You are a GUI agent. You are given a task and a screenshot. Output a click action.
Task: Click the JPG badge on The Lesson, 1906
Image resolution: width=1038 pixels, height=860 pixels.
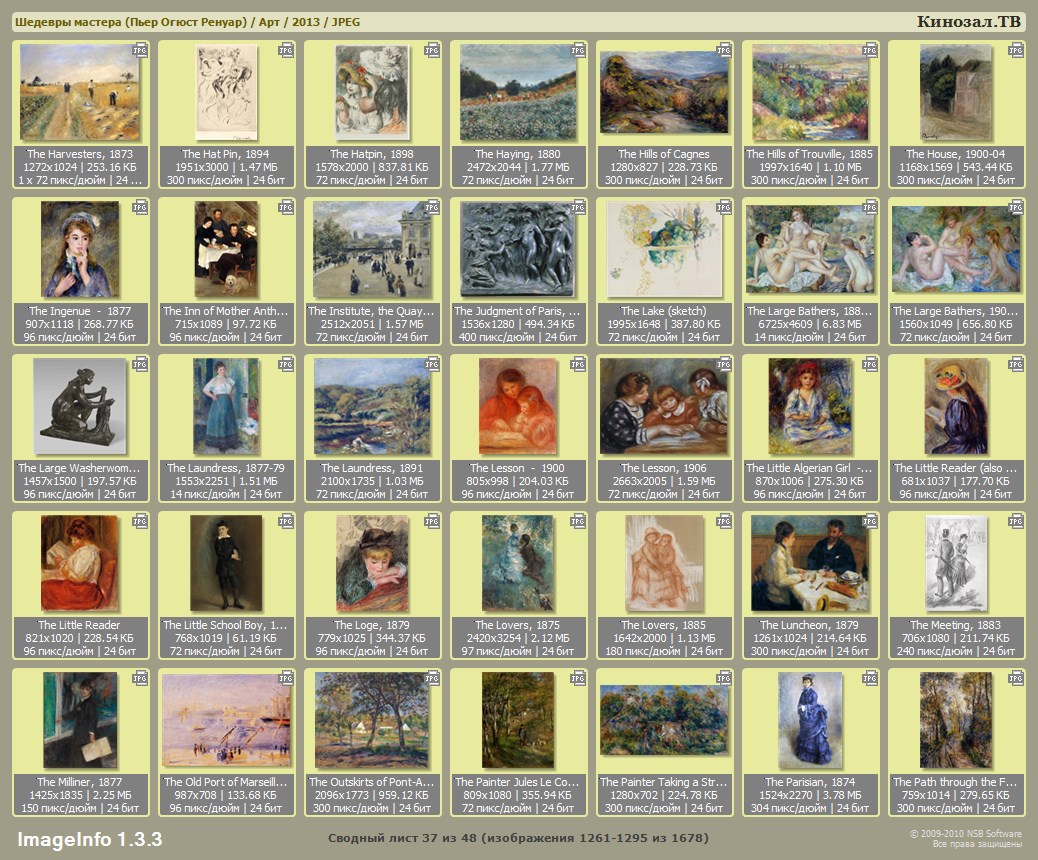pyautogui.click(x=724, y=364)
